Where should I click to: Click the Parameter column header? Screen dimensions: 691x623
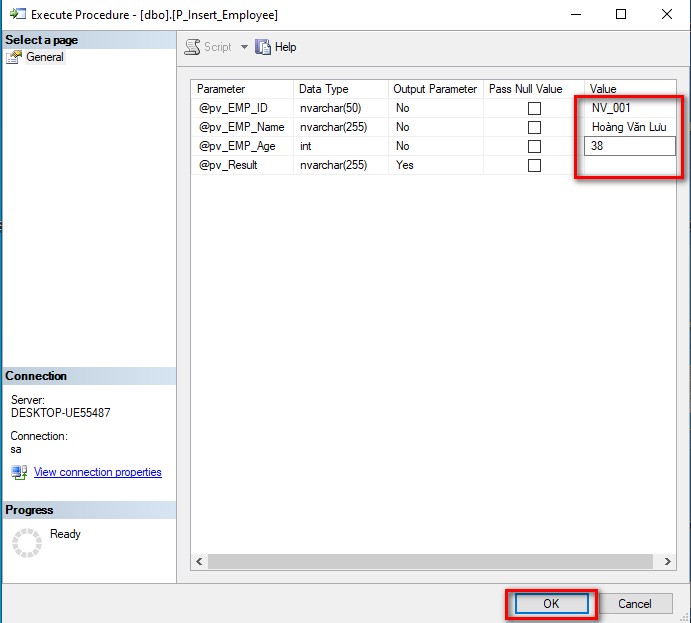[x=242, y=89]
